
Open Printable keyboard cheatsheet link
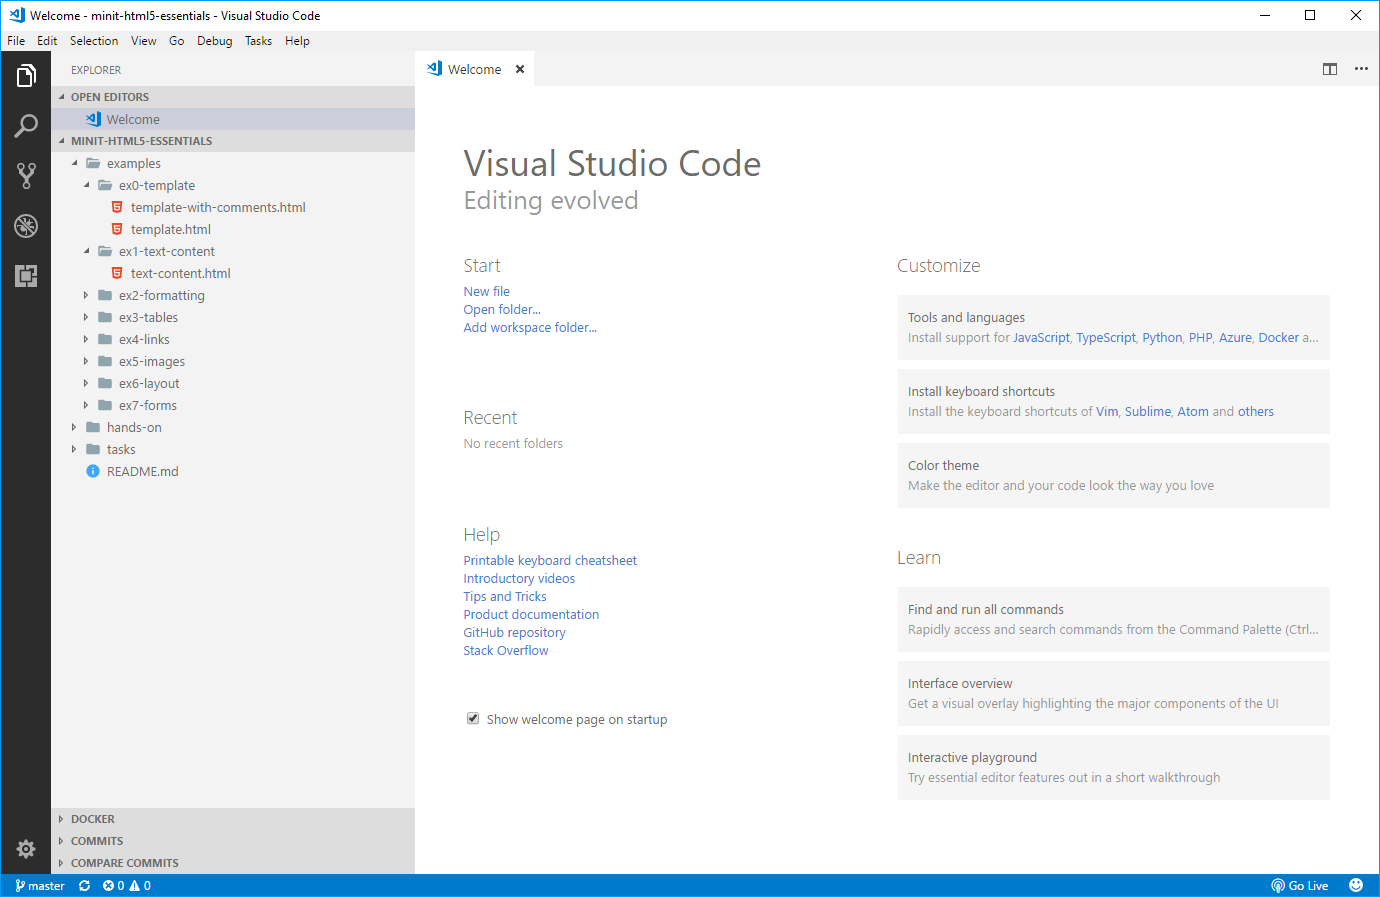550,560
